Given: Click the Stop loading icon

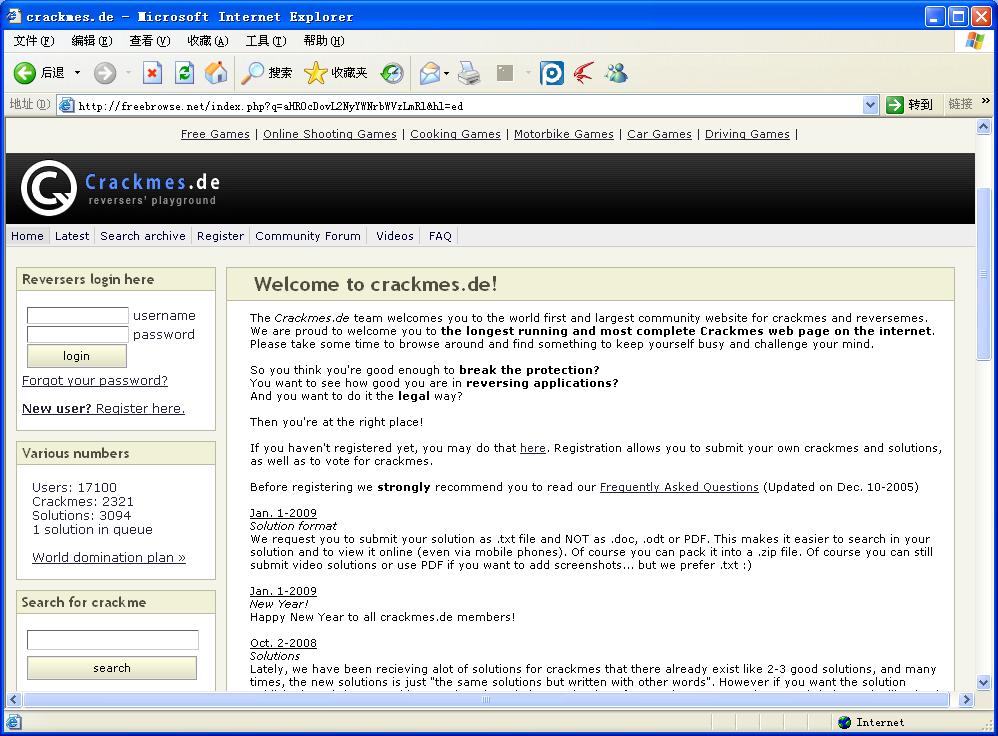Looking at the screenshot, I should tap(152, 73).
